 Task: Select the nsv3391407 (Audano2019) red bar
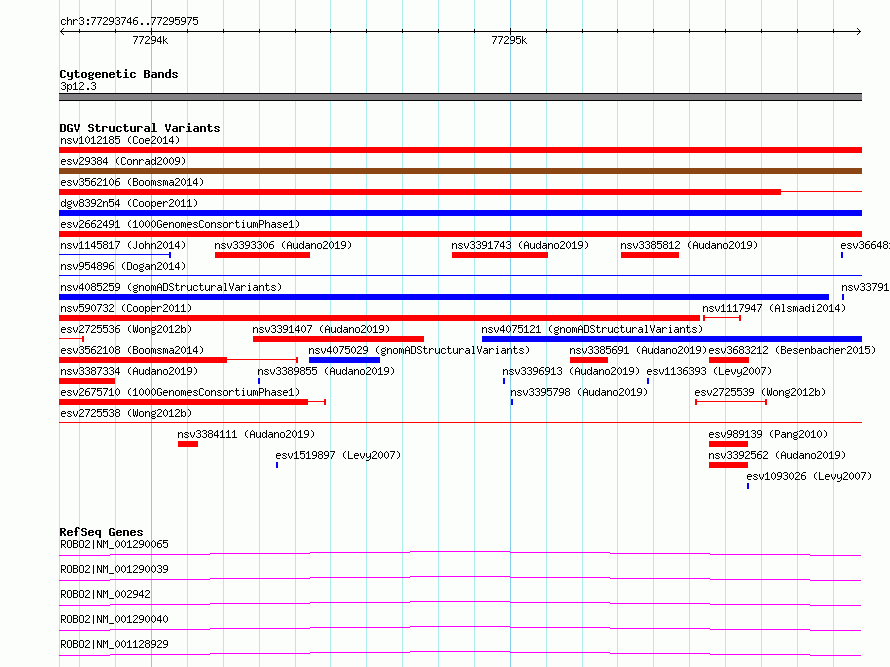pos(338,339)
